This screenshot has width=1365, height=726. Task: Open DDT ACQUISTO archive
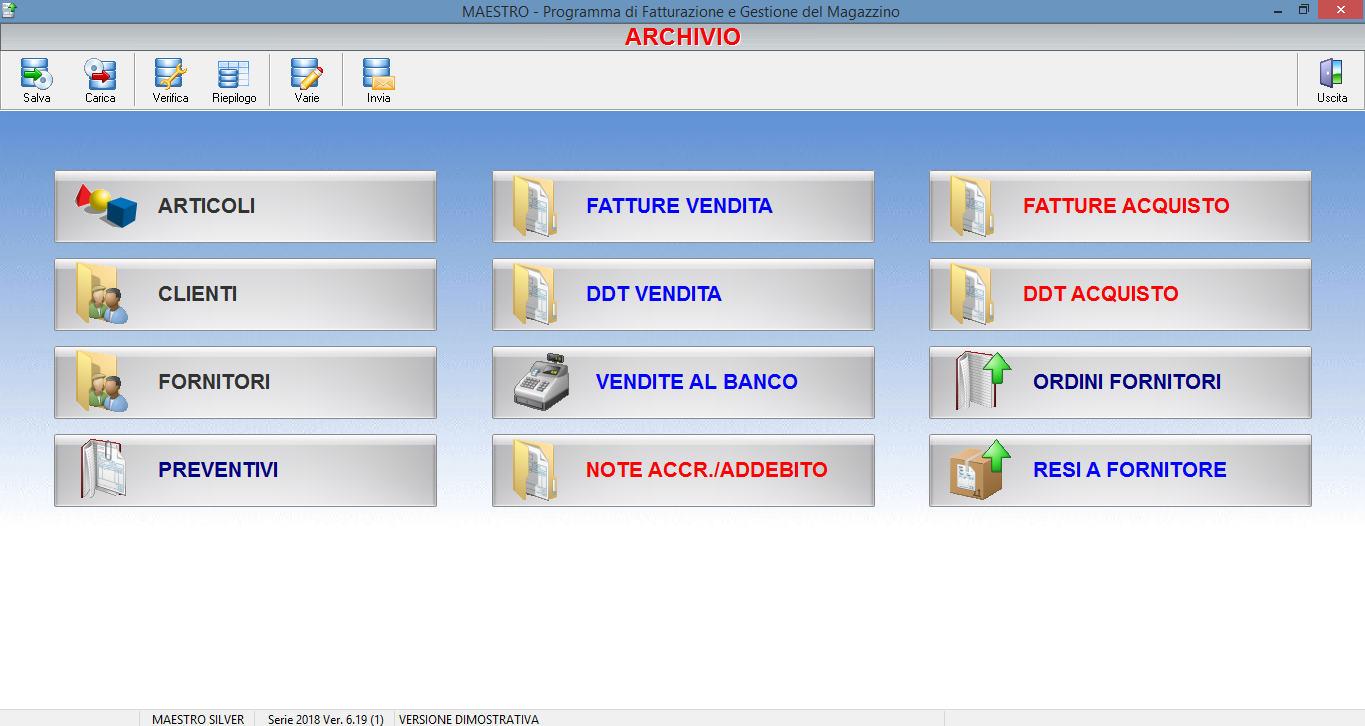(x=1120, y=294)
